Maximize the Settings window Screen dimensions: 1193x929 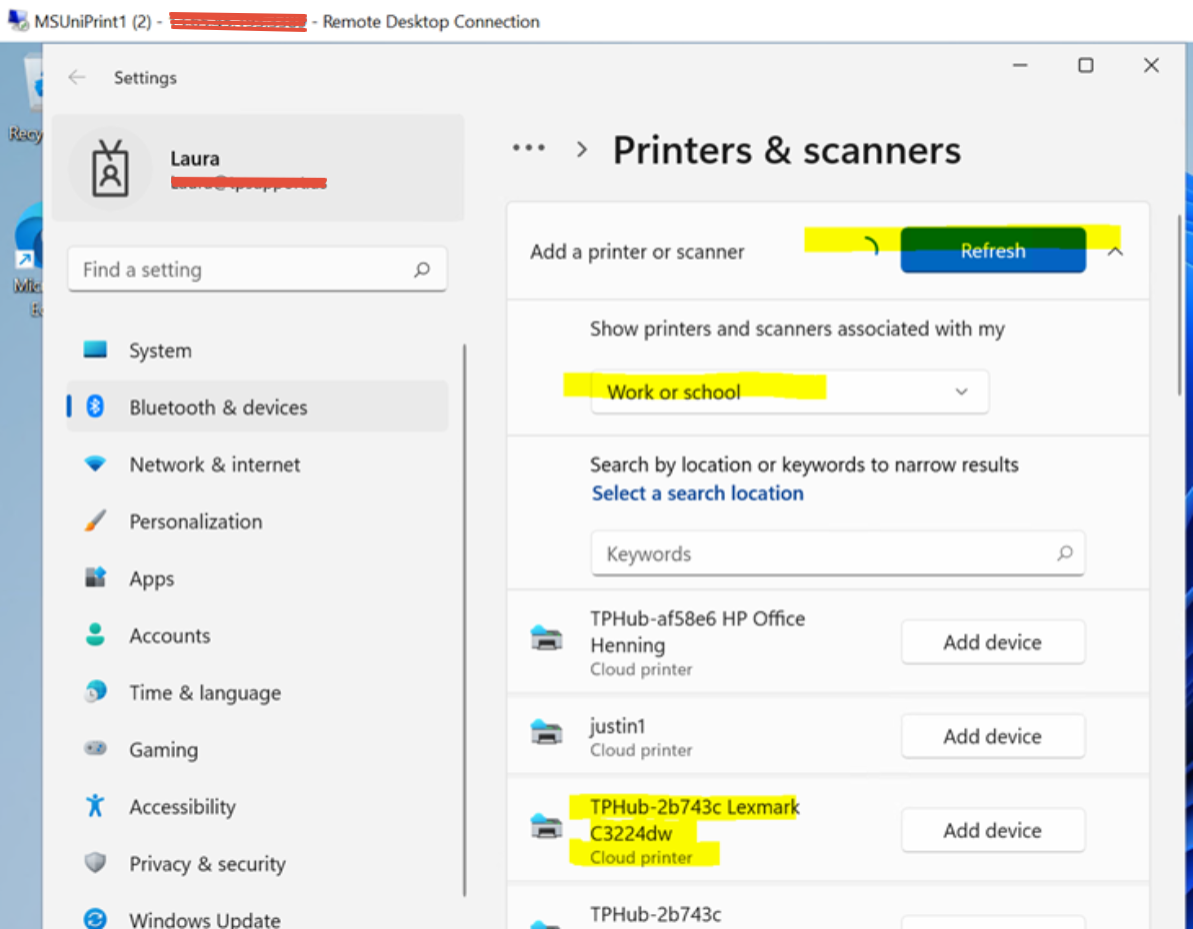pyautogui.click(x=1086, y=65)
